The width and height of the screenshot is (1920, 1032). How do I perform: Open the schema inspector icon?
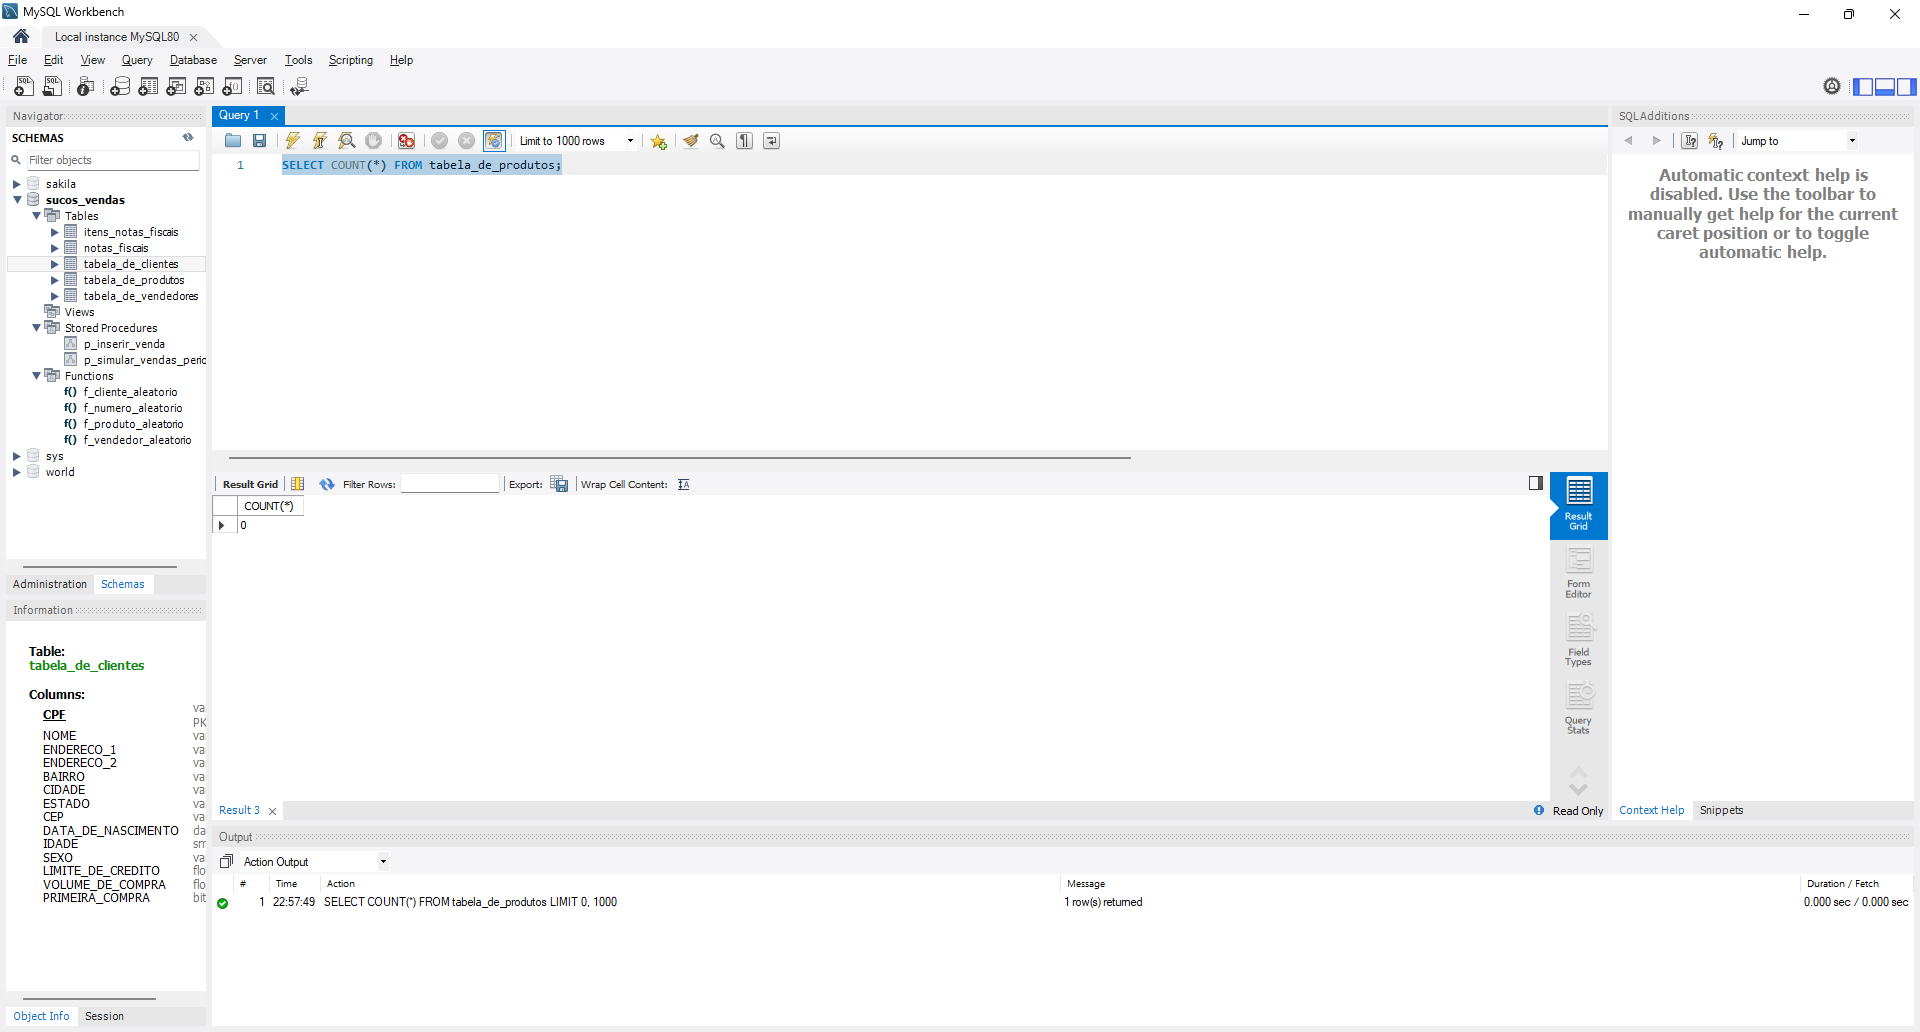point(86,87)
